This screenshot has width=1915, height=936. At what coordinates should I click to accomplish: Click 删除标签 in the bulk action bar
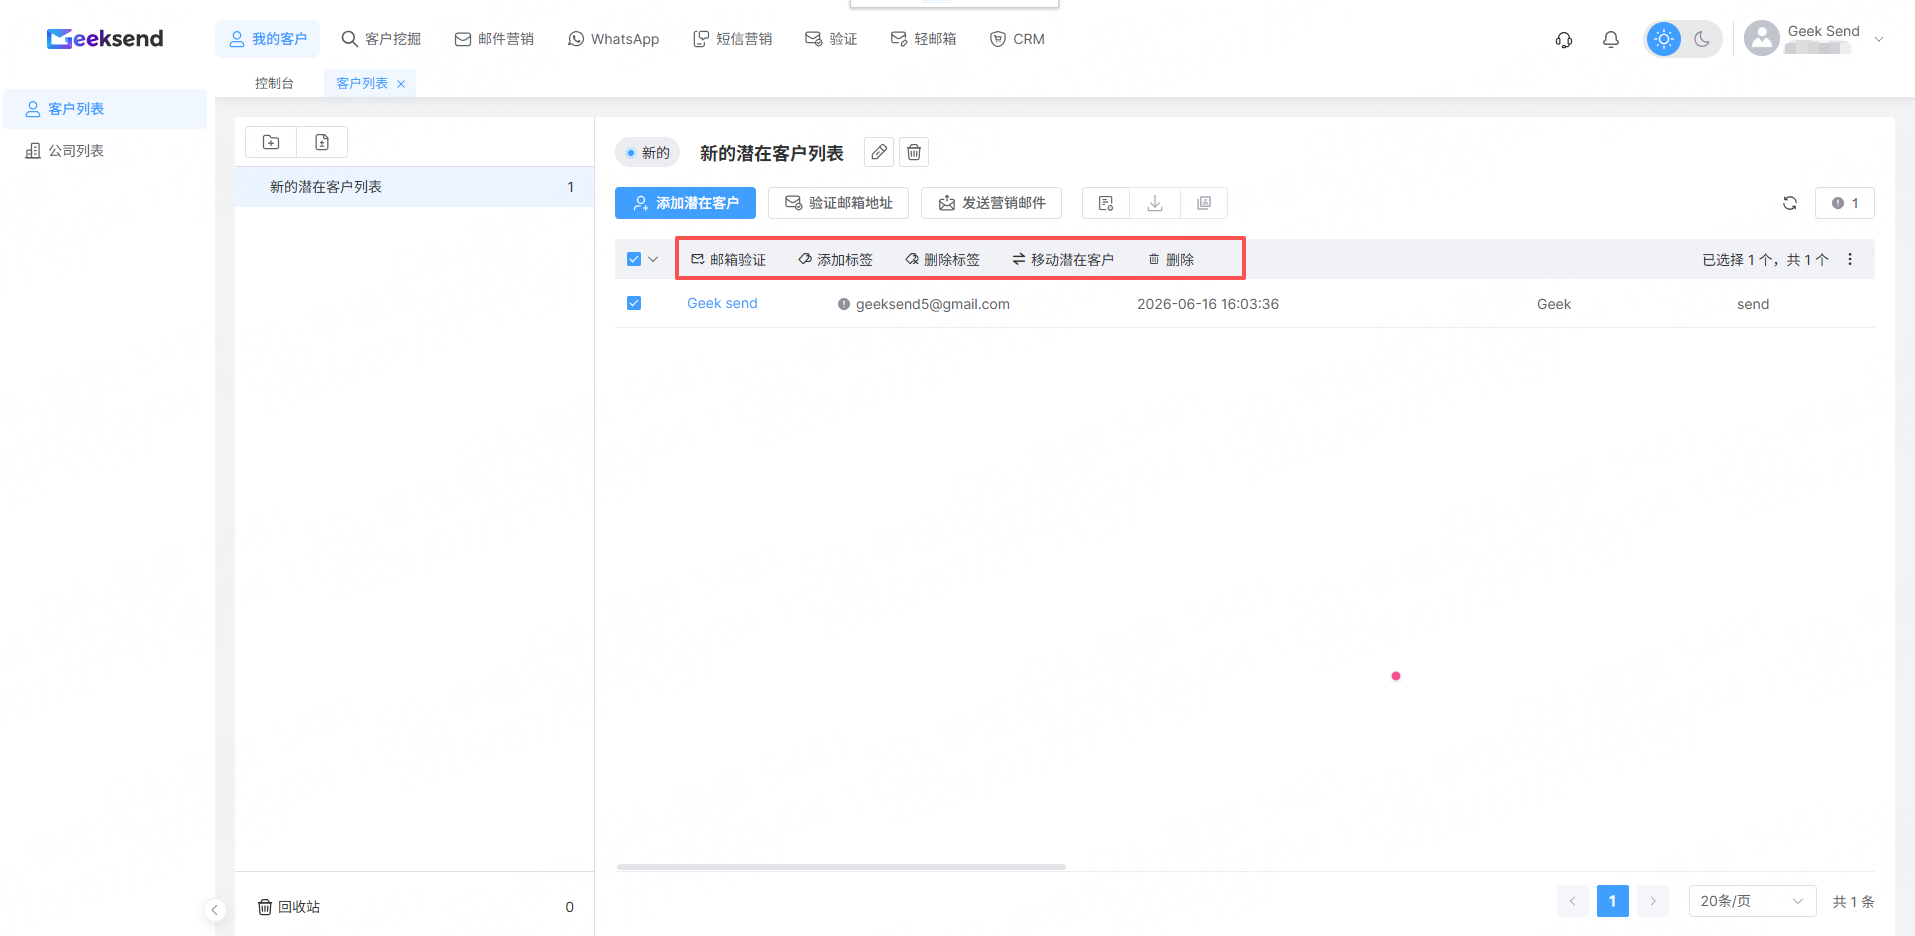[x=942, y=259]
